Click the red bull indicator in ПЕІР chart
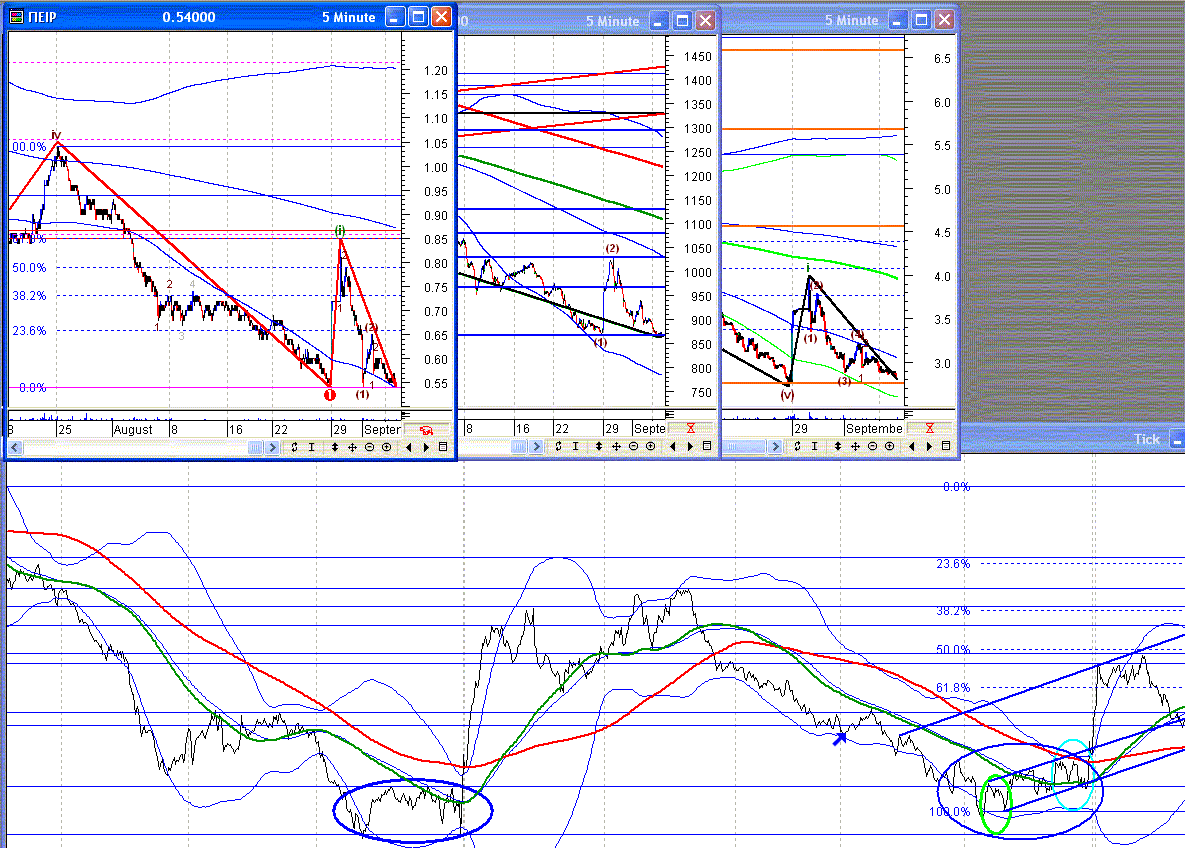The height and width of the screenshot is (848, 1185). pos(426,430)
